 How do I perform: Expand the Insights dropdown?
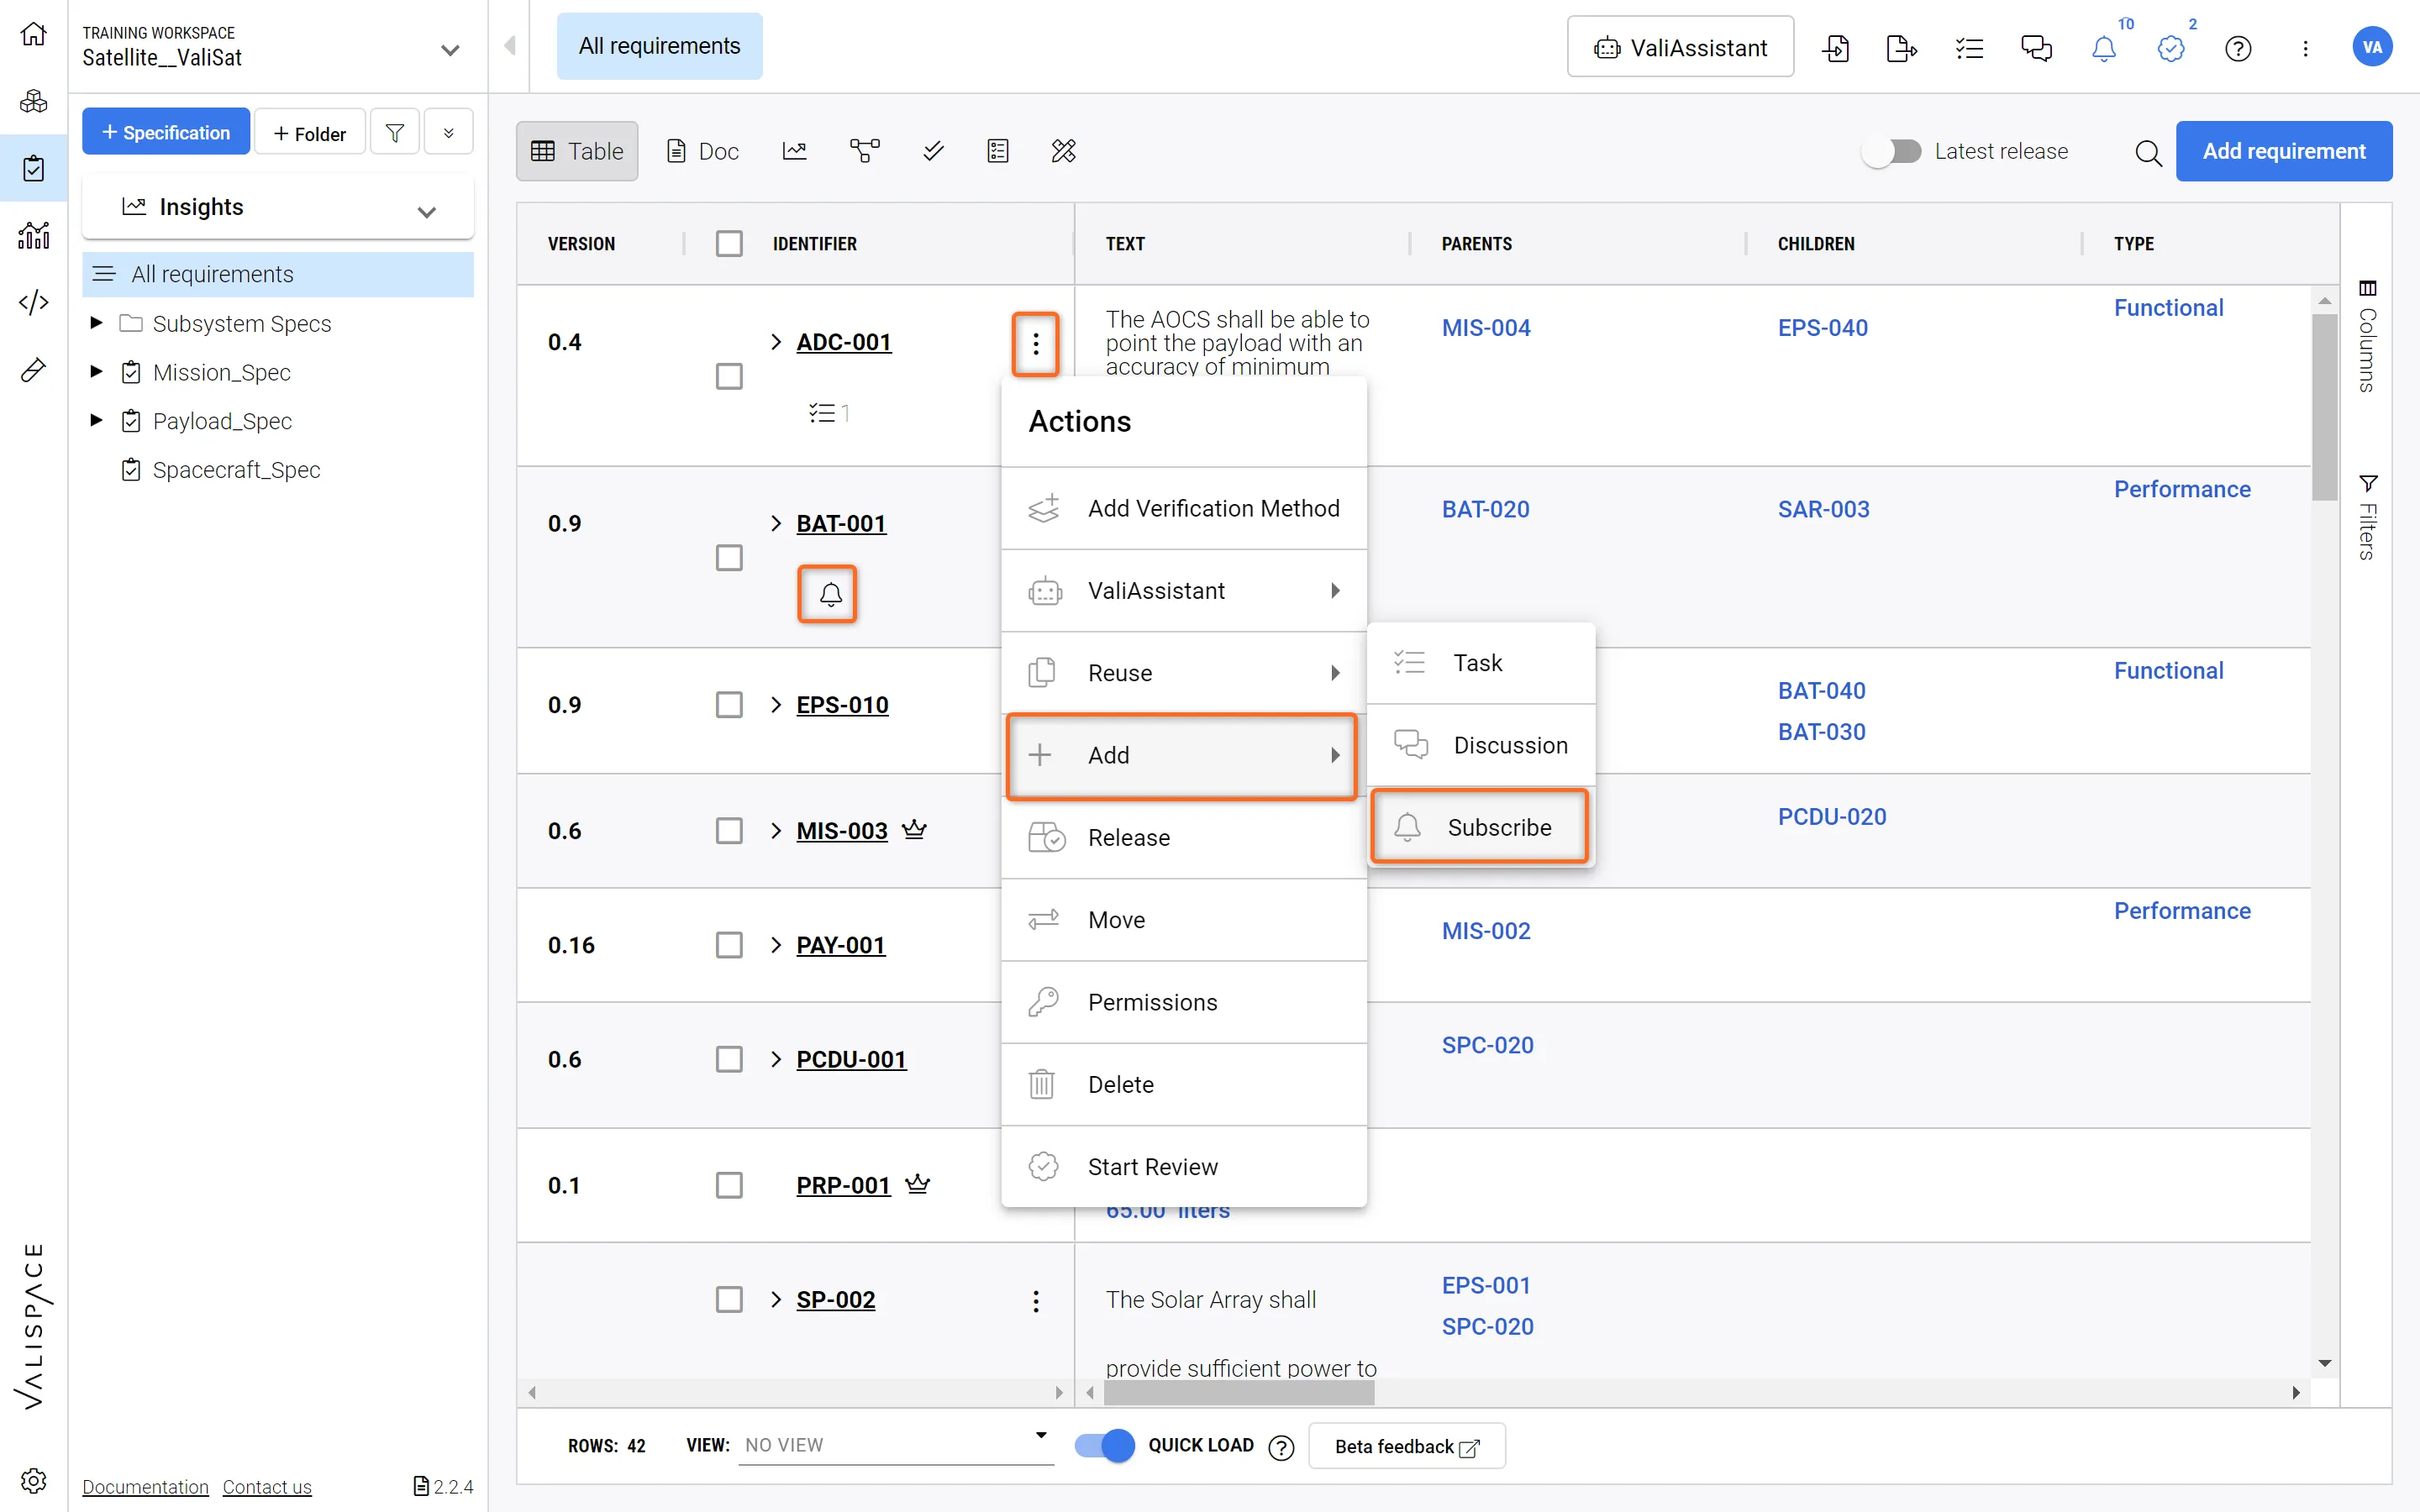(427, 210)
